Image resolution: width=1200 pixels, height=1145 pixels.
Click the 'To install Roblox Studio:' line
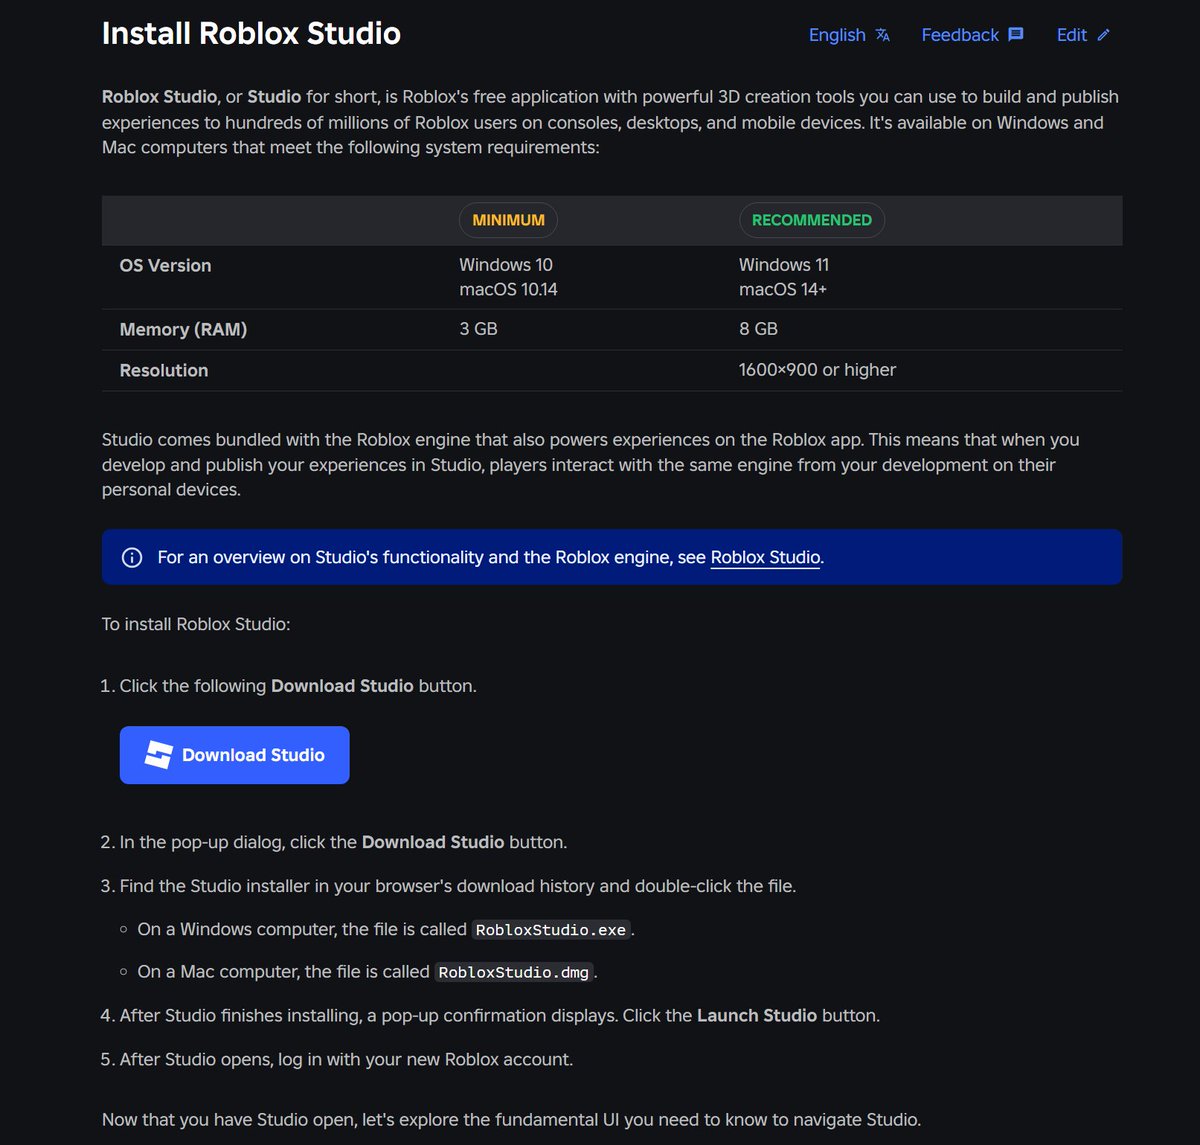pyautogui.click(x=196, y=624)
